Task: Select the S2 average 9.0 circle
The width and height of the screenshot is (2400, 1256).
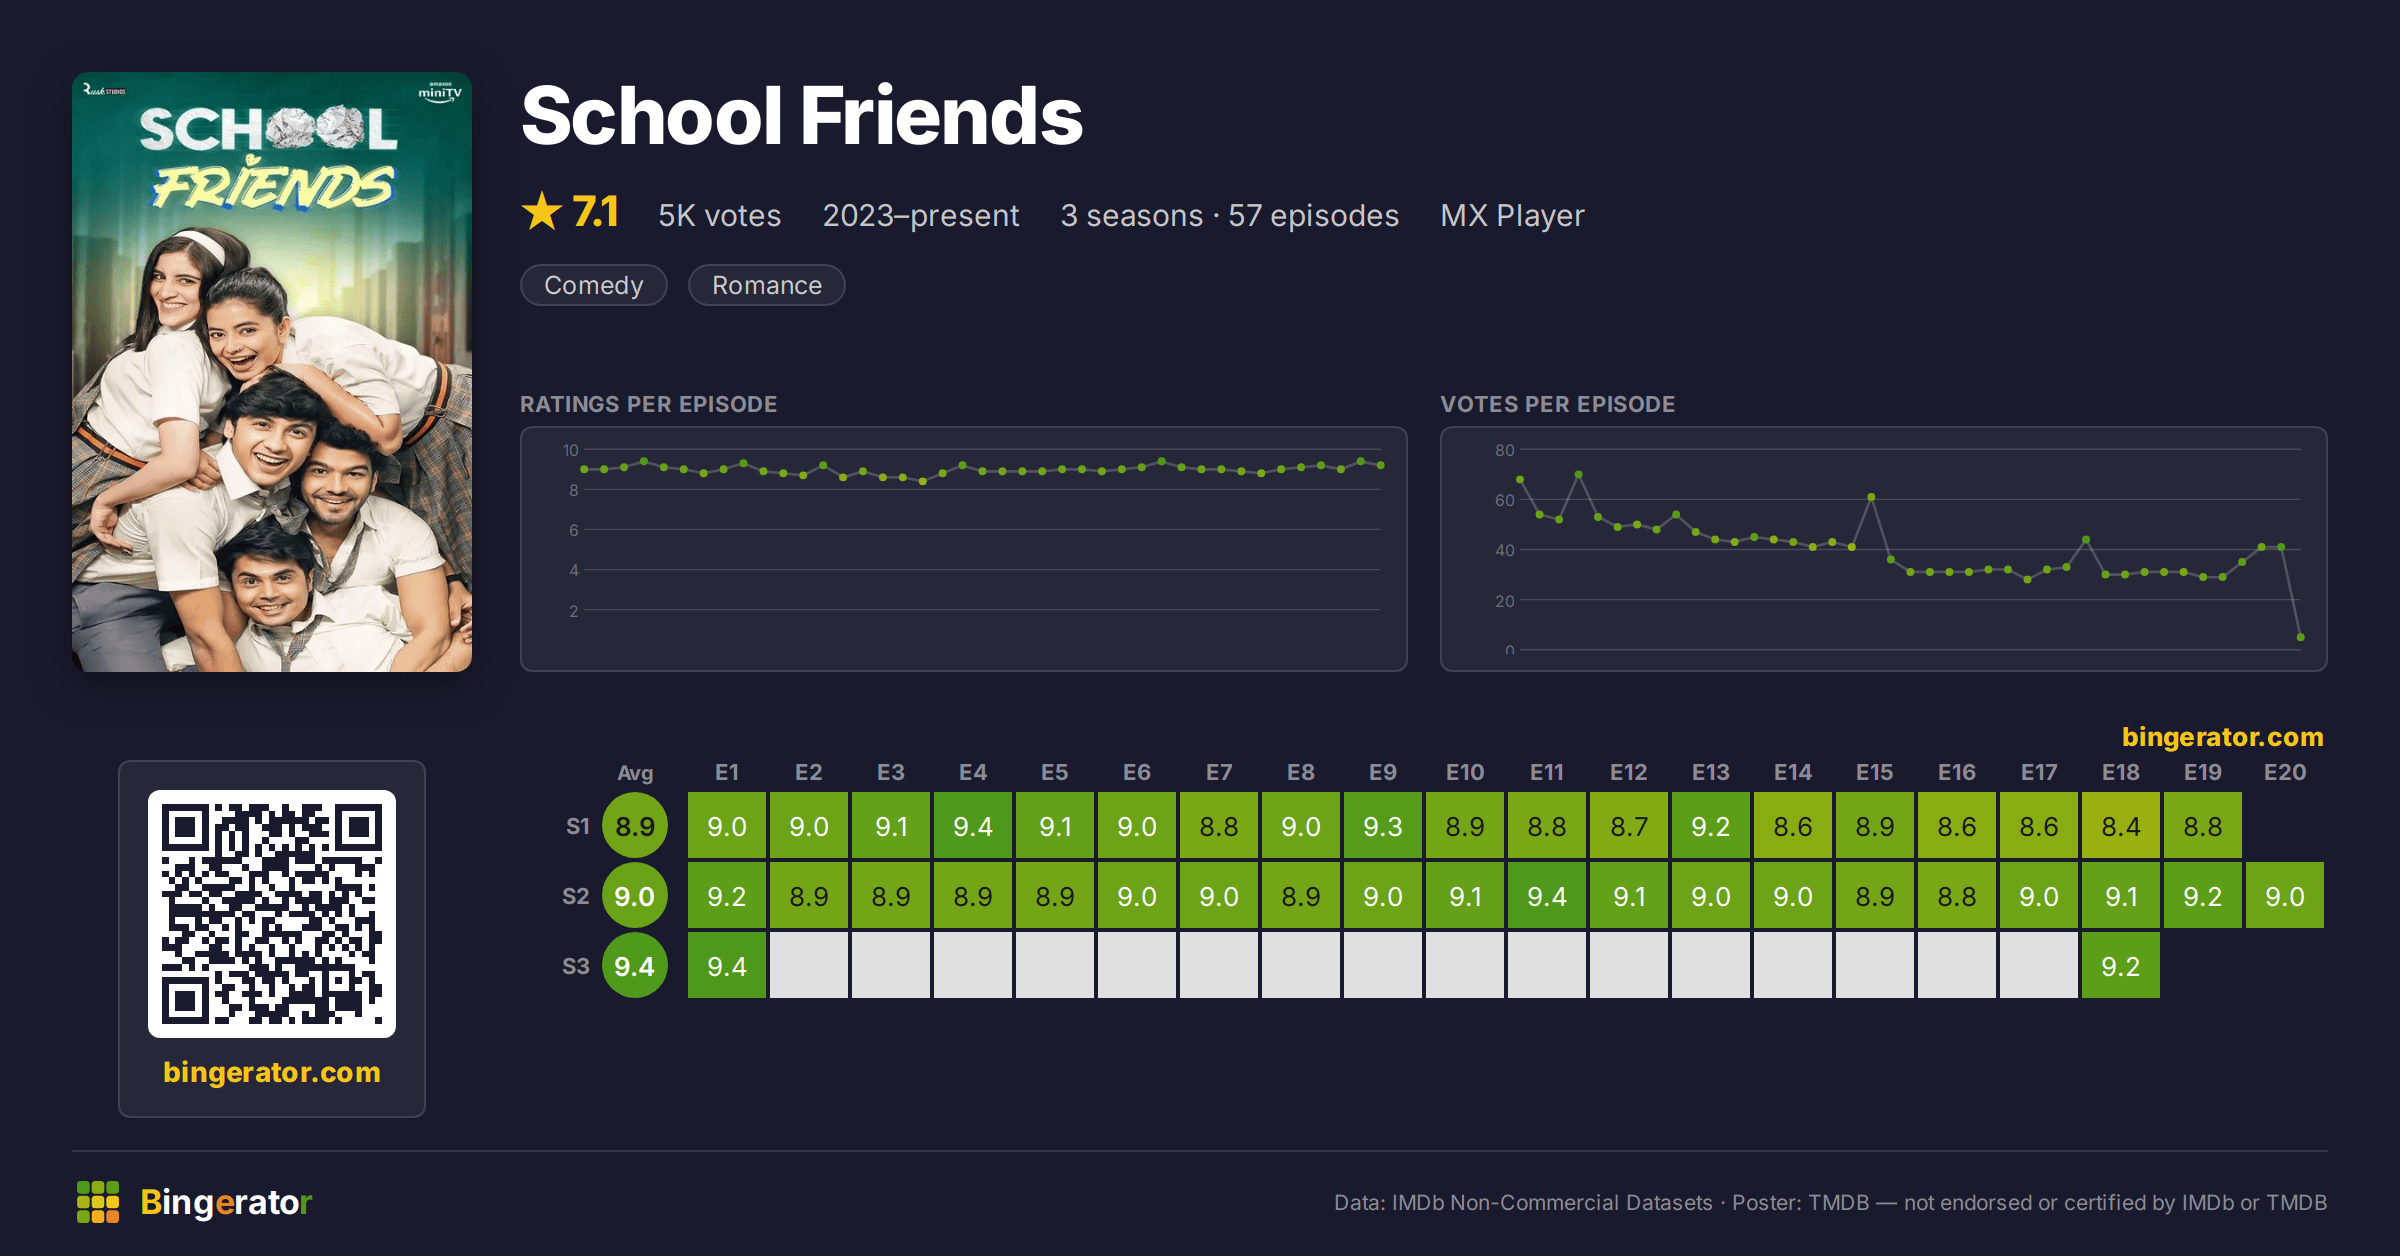Action: (x=635, y=896)
